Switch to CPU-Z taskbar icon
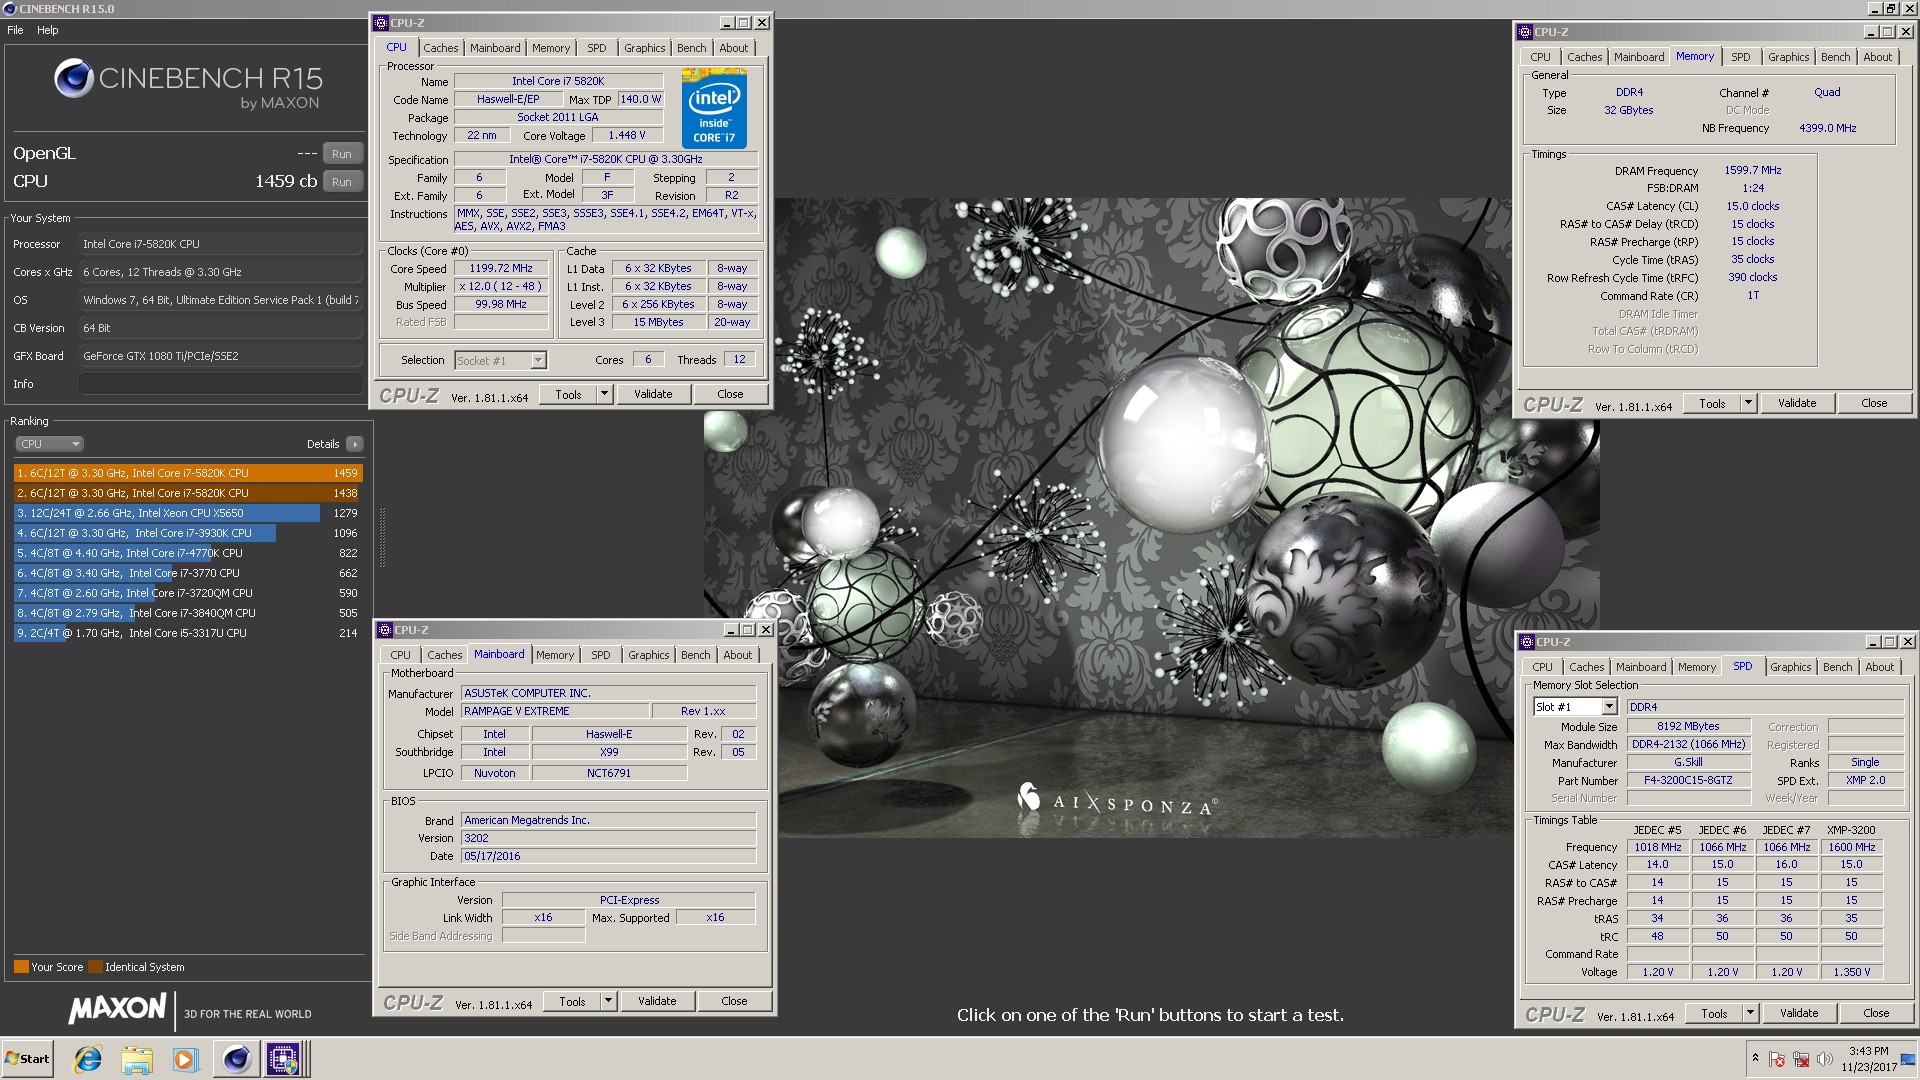Screen dimensions: 1920x1080 [283, 1059]
